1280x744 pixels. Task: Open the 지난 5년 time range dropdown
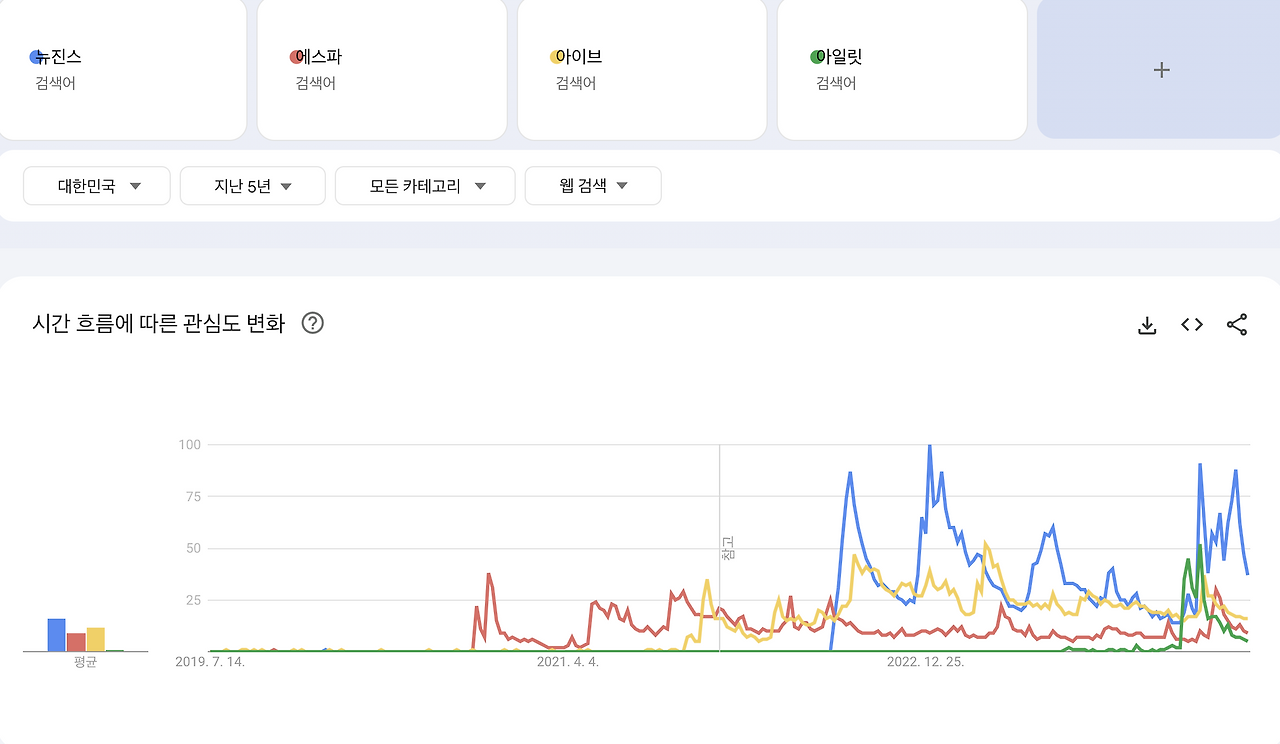tap(252, 185)
